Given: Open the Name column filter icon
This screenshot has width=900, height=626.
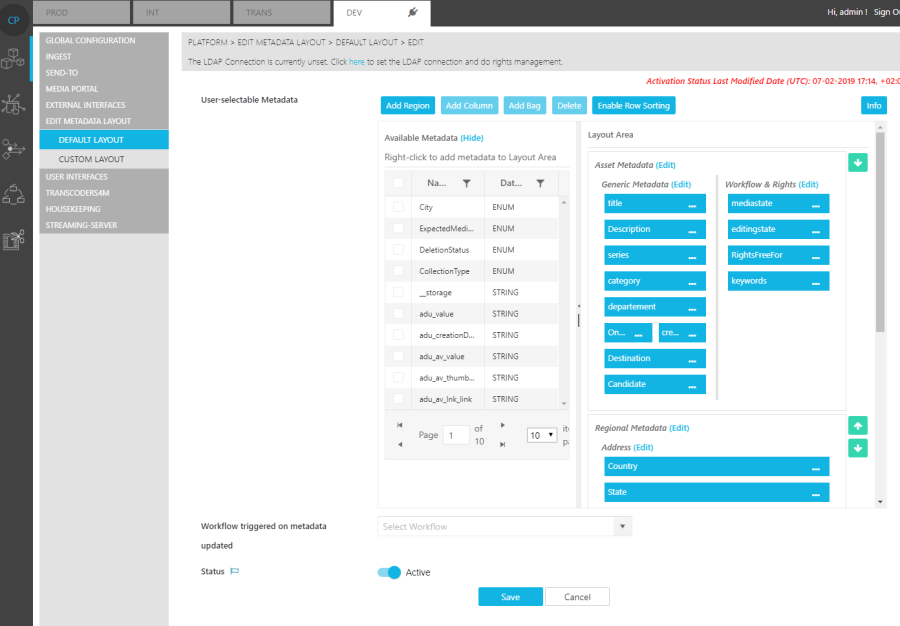Looking at the screenshot, I should point(466,183).
